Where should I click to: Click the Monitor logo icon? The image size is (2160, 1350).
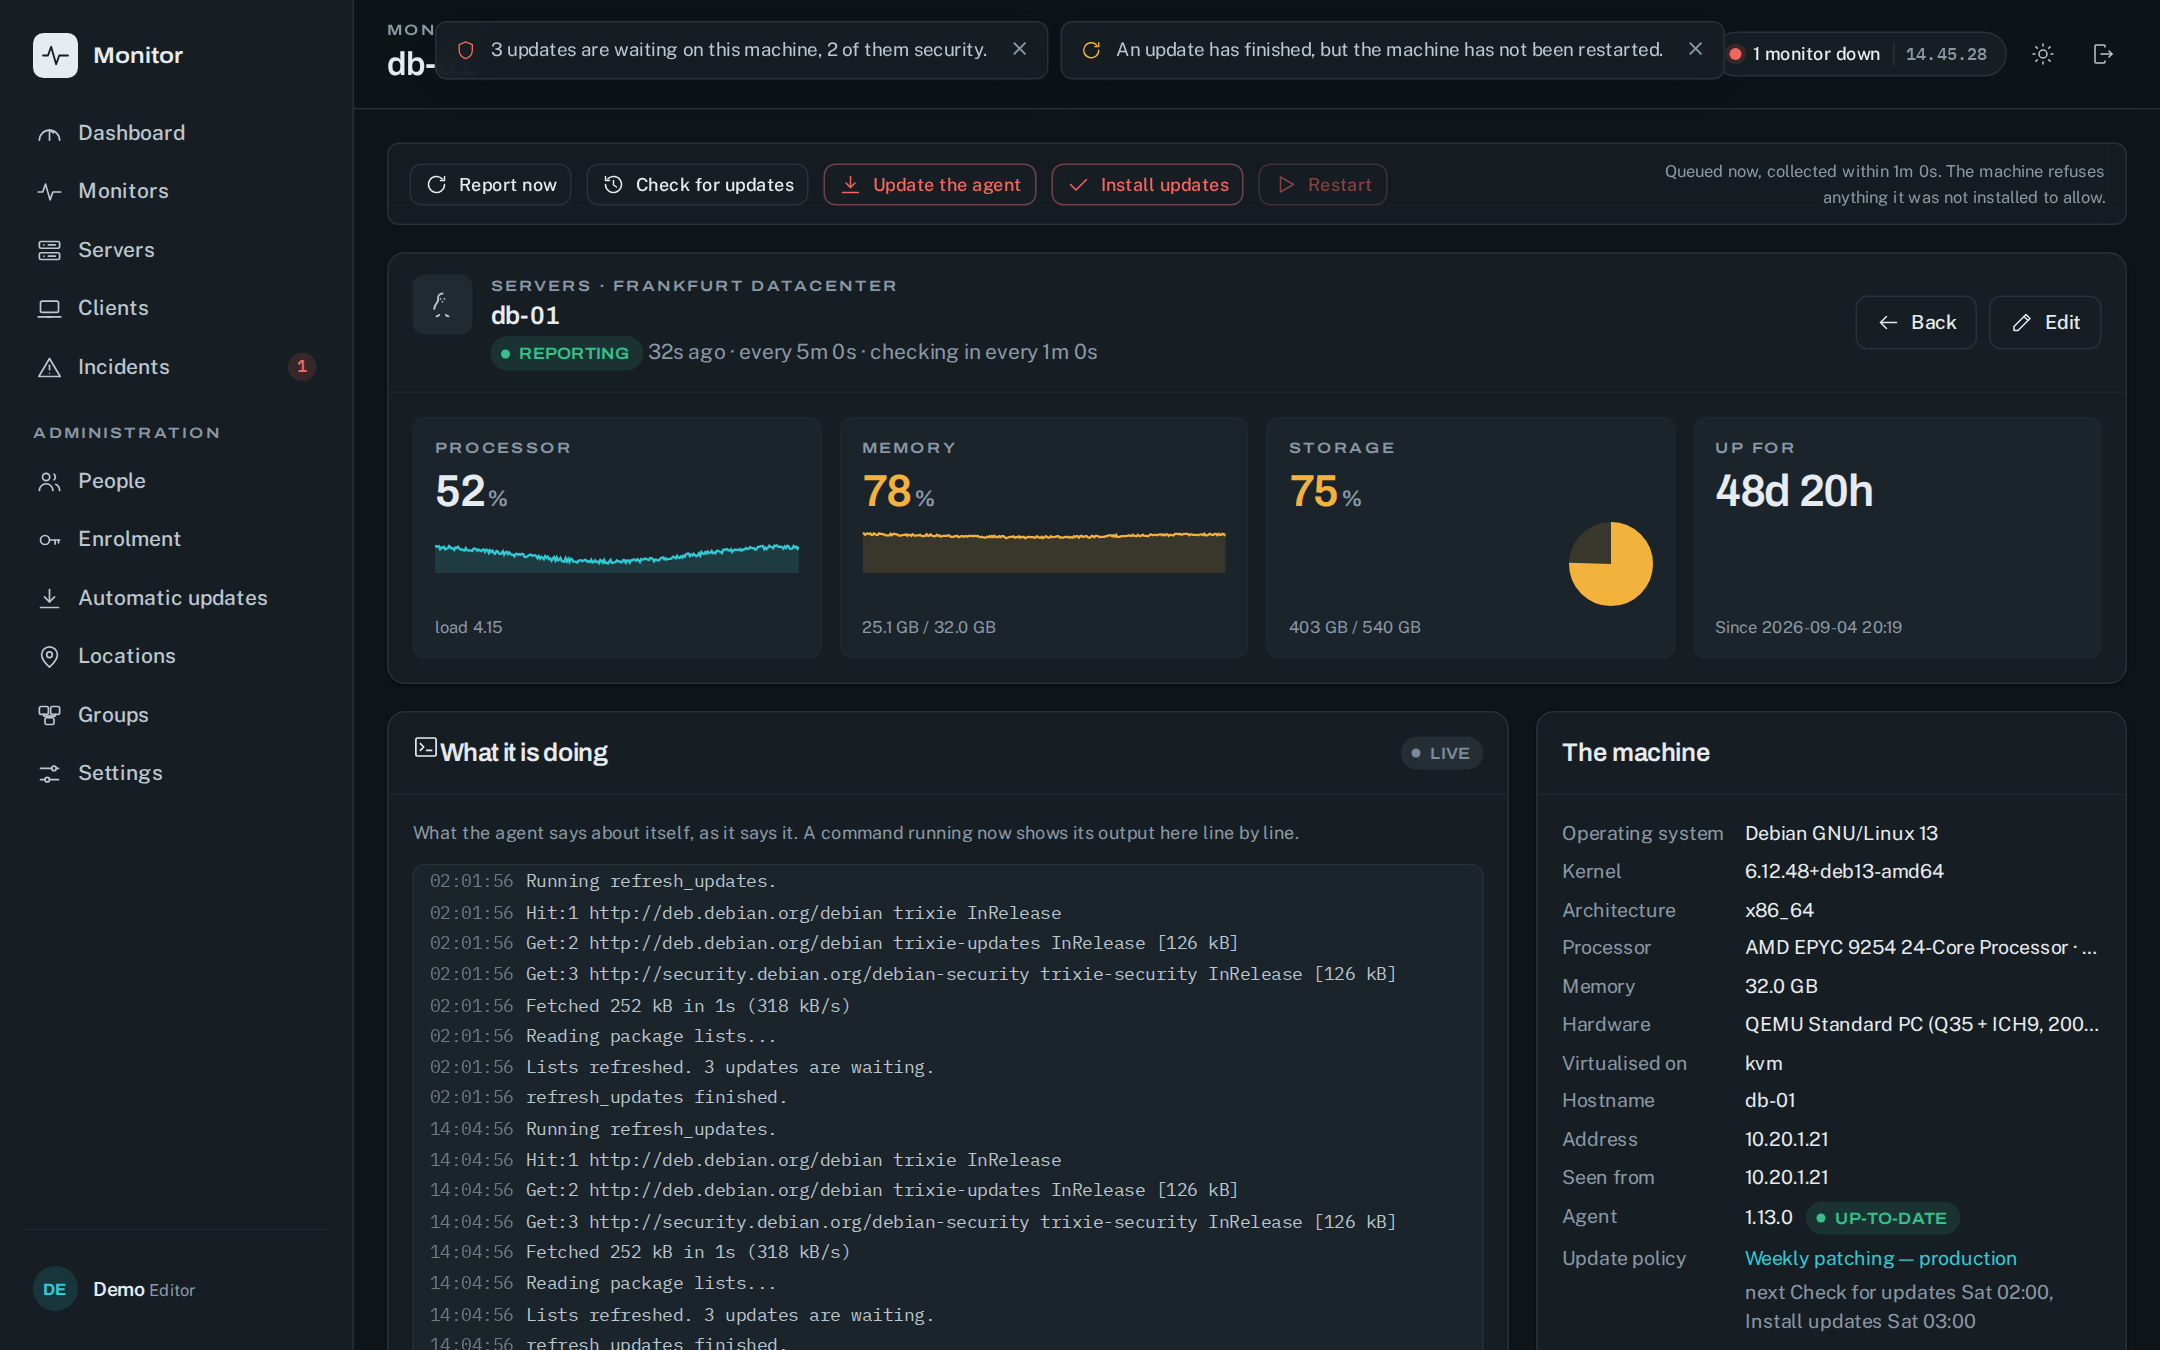click(55, 55)
